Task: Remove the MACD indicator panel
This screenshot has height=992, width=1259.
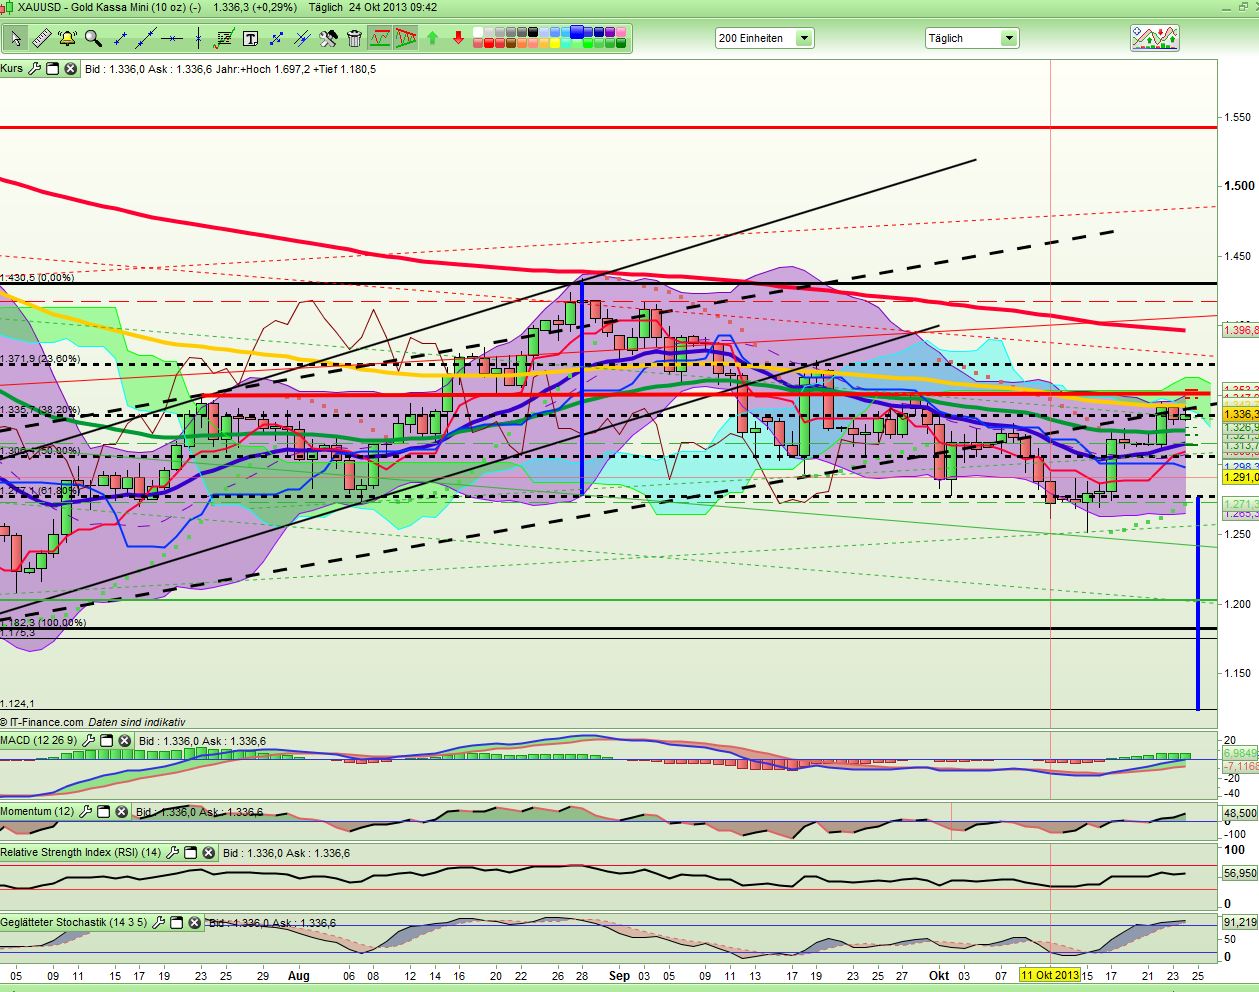Action: click(x=124, y=741)
